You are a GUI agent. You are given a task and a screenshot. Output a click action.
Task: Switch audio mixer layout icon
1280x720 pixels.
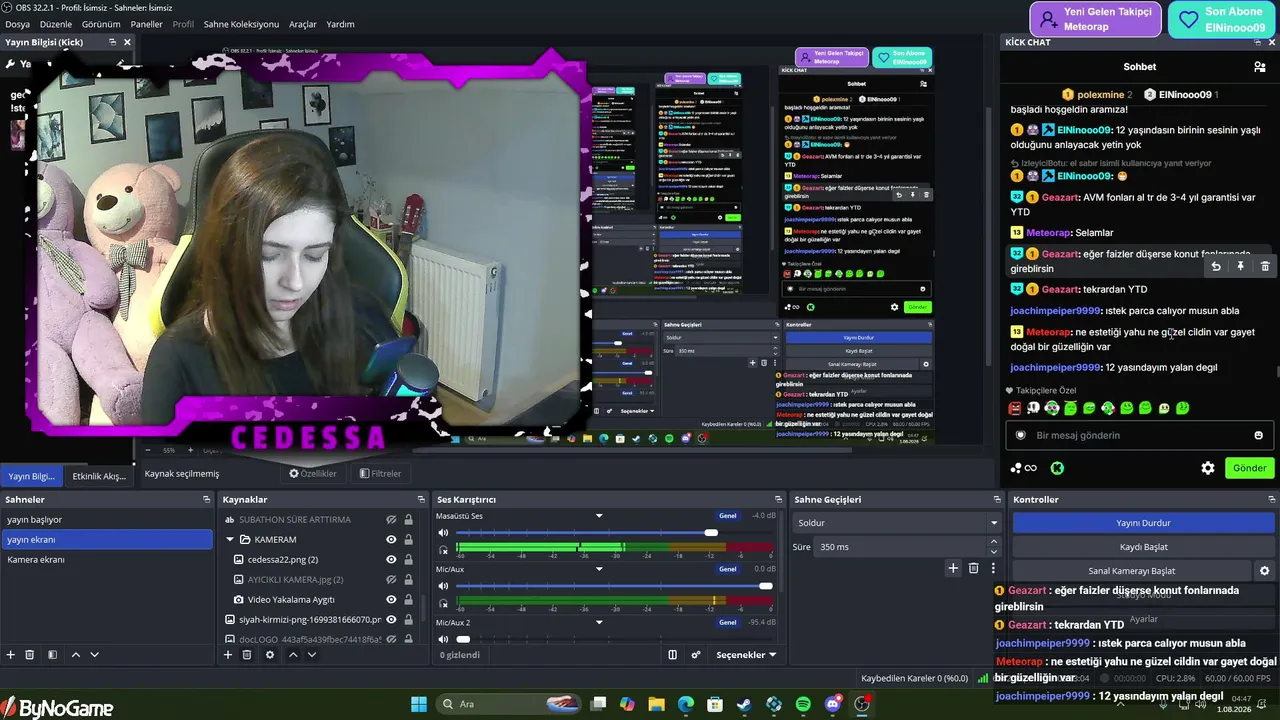673,655
